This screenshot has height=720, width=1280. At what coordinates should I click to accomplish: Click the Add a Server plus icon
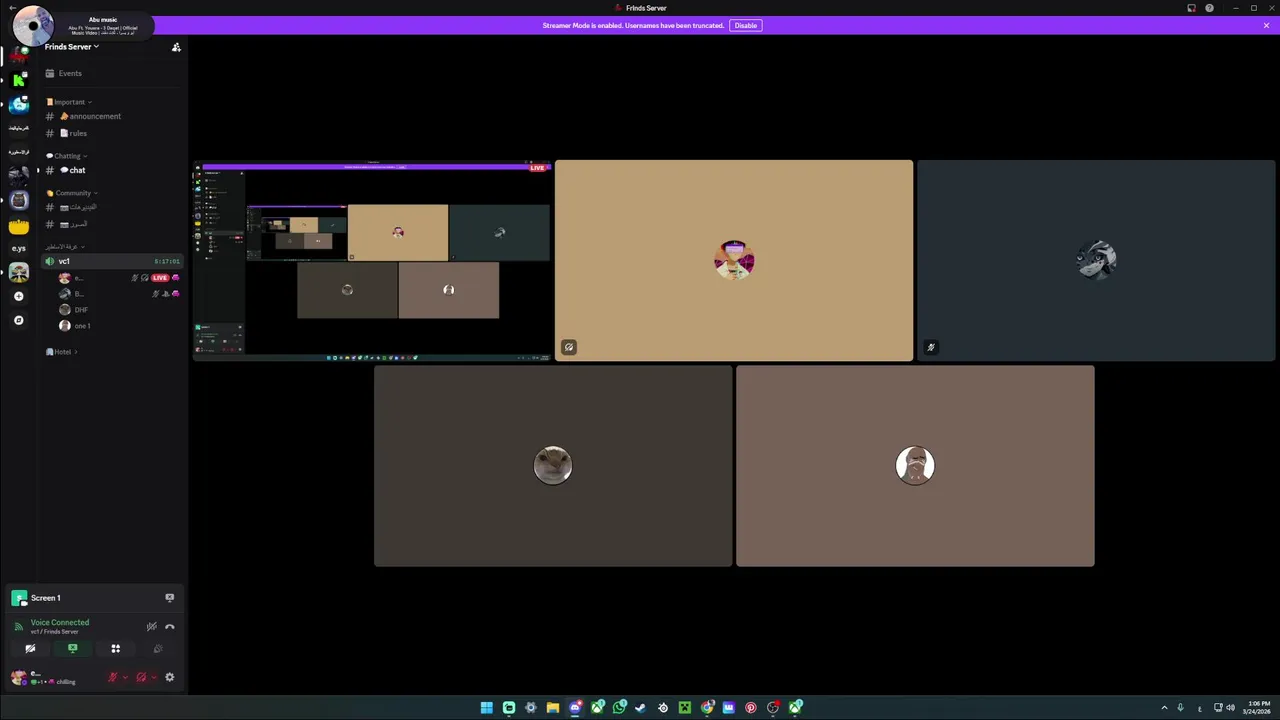tap(19, 296)
